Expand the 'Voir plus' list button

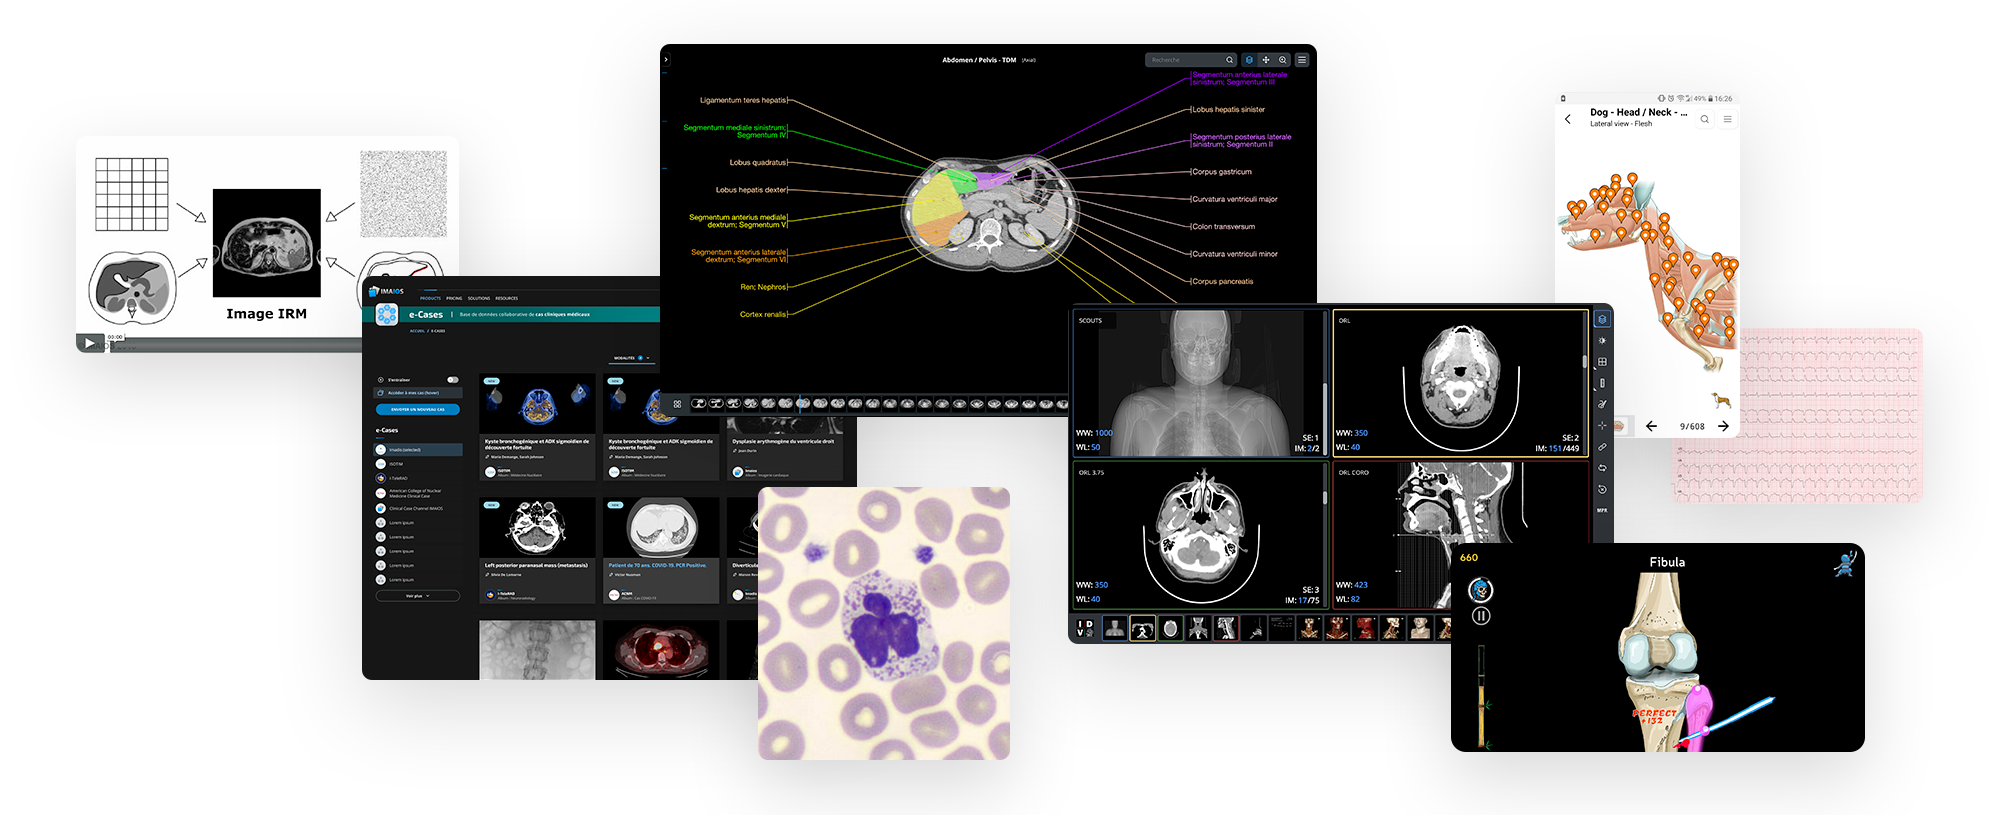[x=418, y=596]
